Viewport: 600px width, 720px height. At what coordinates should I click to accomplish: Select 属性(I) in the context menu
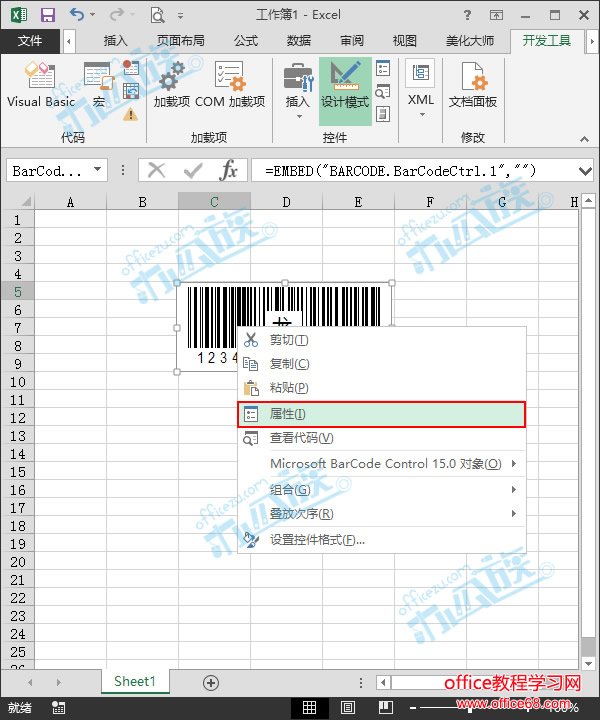point(381,414)
